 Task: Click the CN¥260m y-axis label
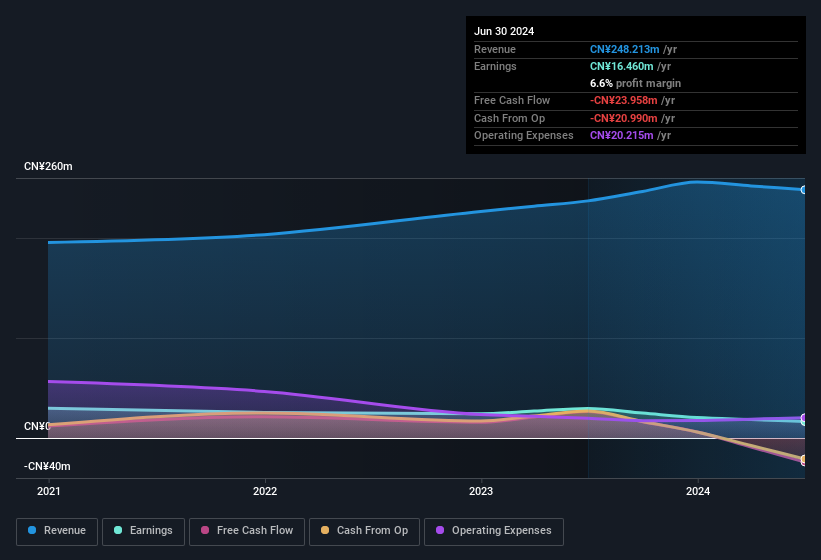pyautogui.click(x=48, y=166)
